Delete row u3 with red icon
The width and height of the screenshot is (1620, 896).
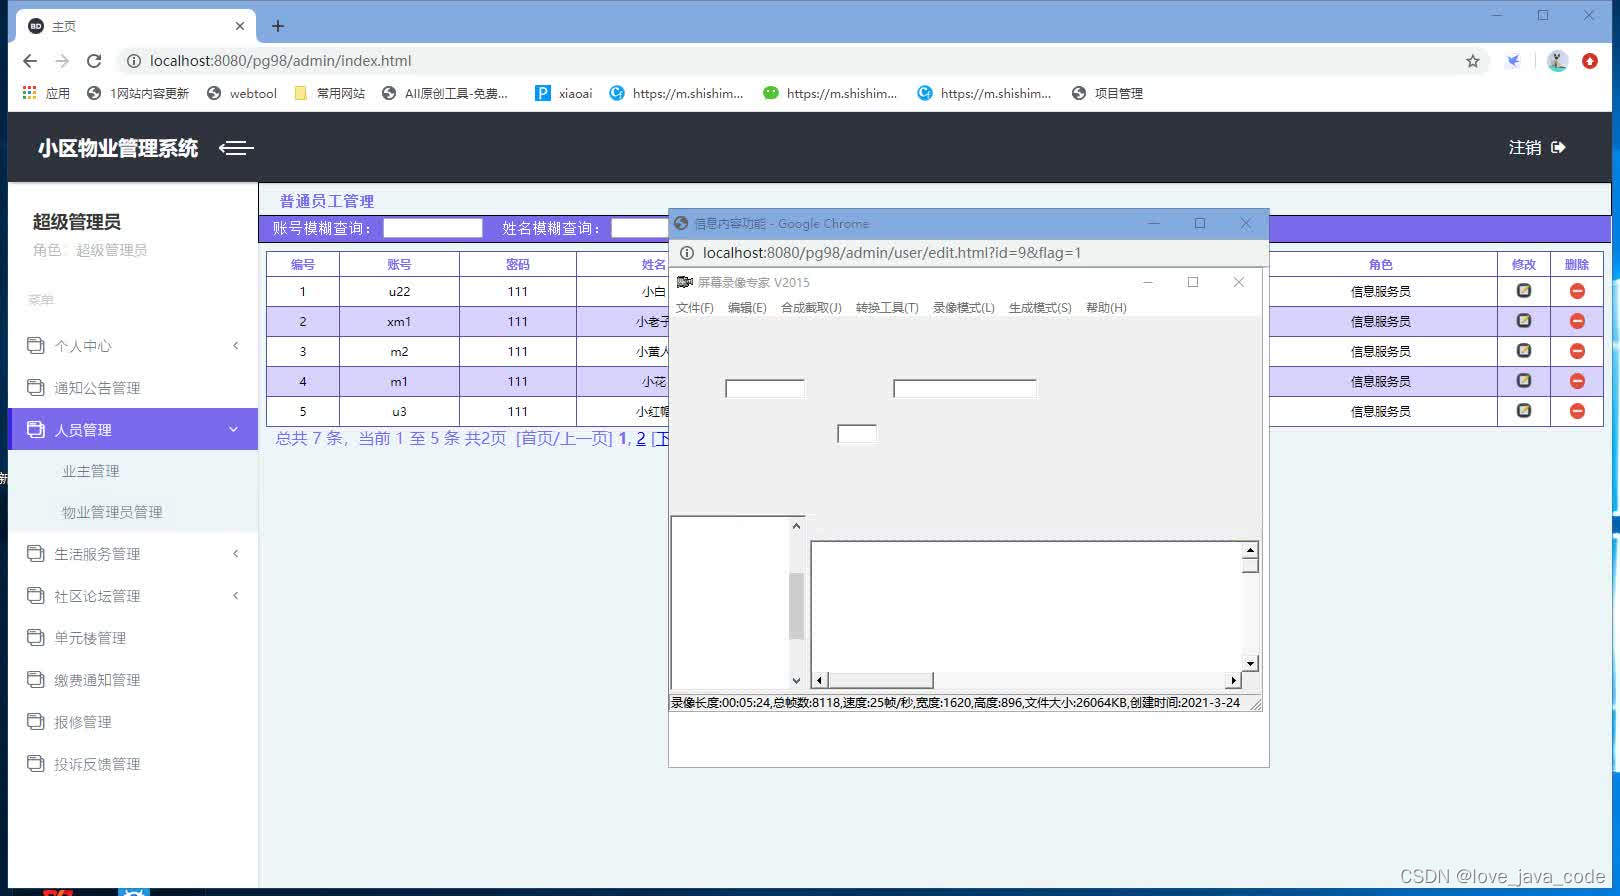(1577, 411)
